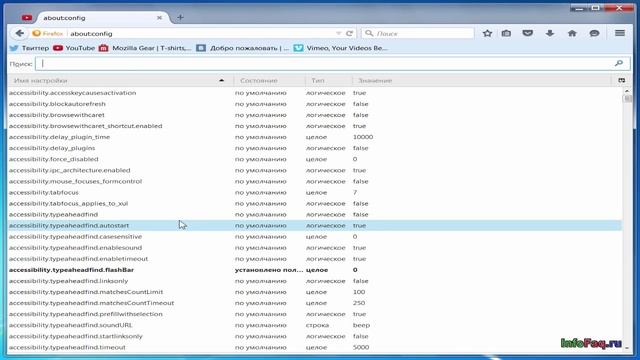Open the Firefox hamburger menu
The height and width of the screenshot is (360, 640).
620,33
